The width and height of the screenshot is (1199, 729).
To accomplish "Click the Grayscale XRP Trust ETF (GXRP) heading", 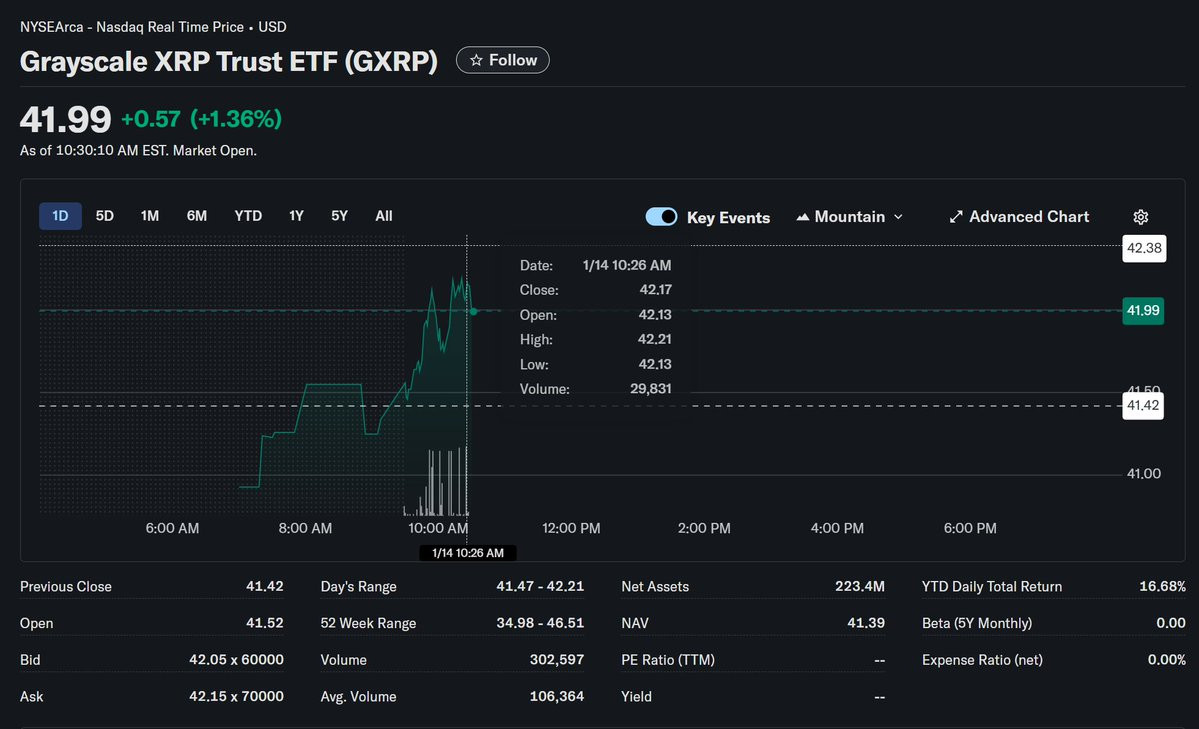I will (x=229, y=61).
